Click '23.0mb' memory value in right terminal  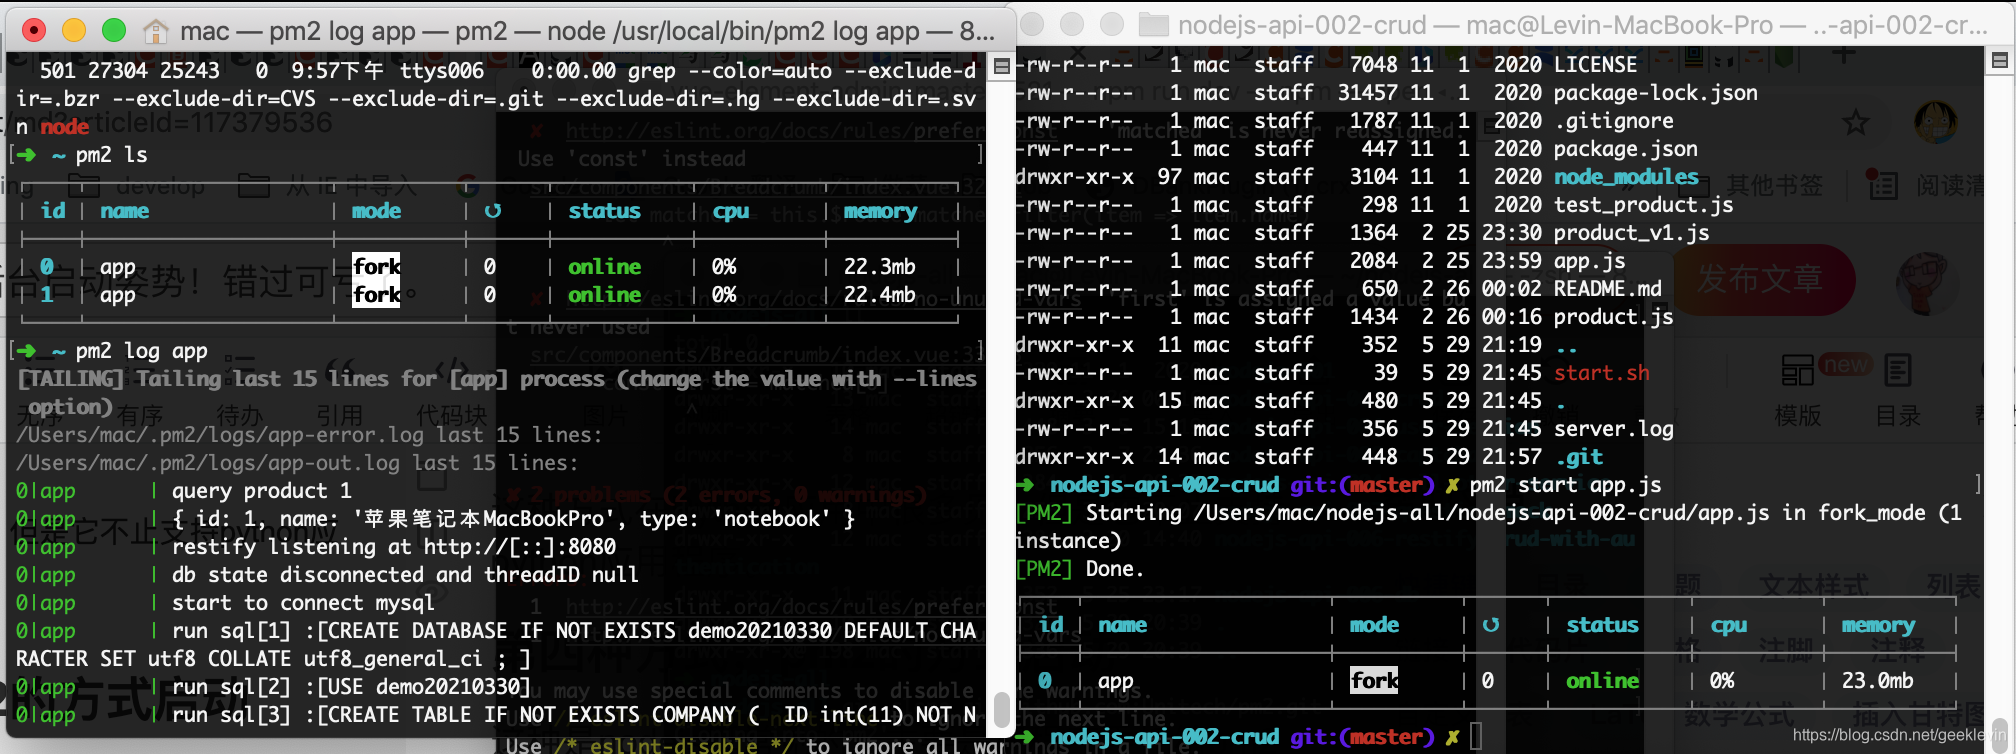point(1877,681)
